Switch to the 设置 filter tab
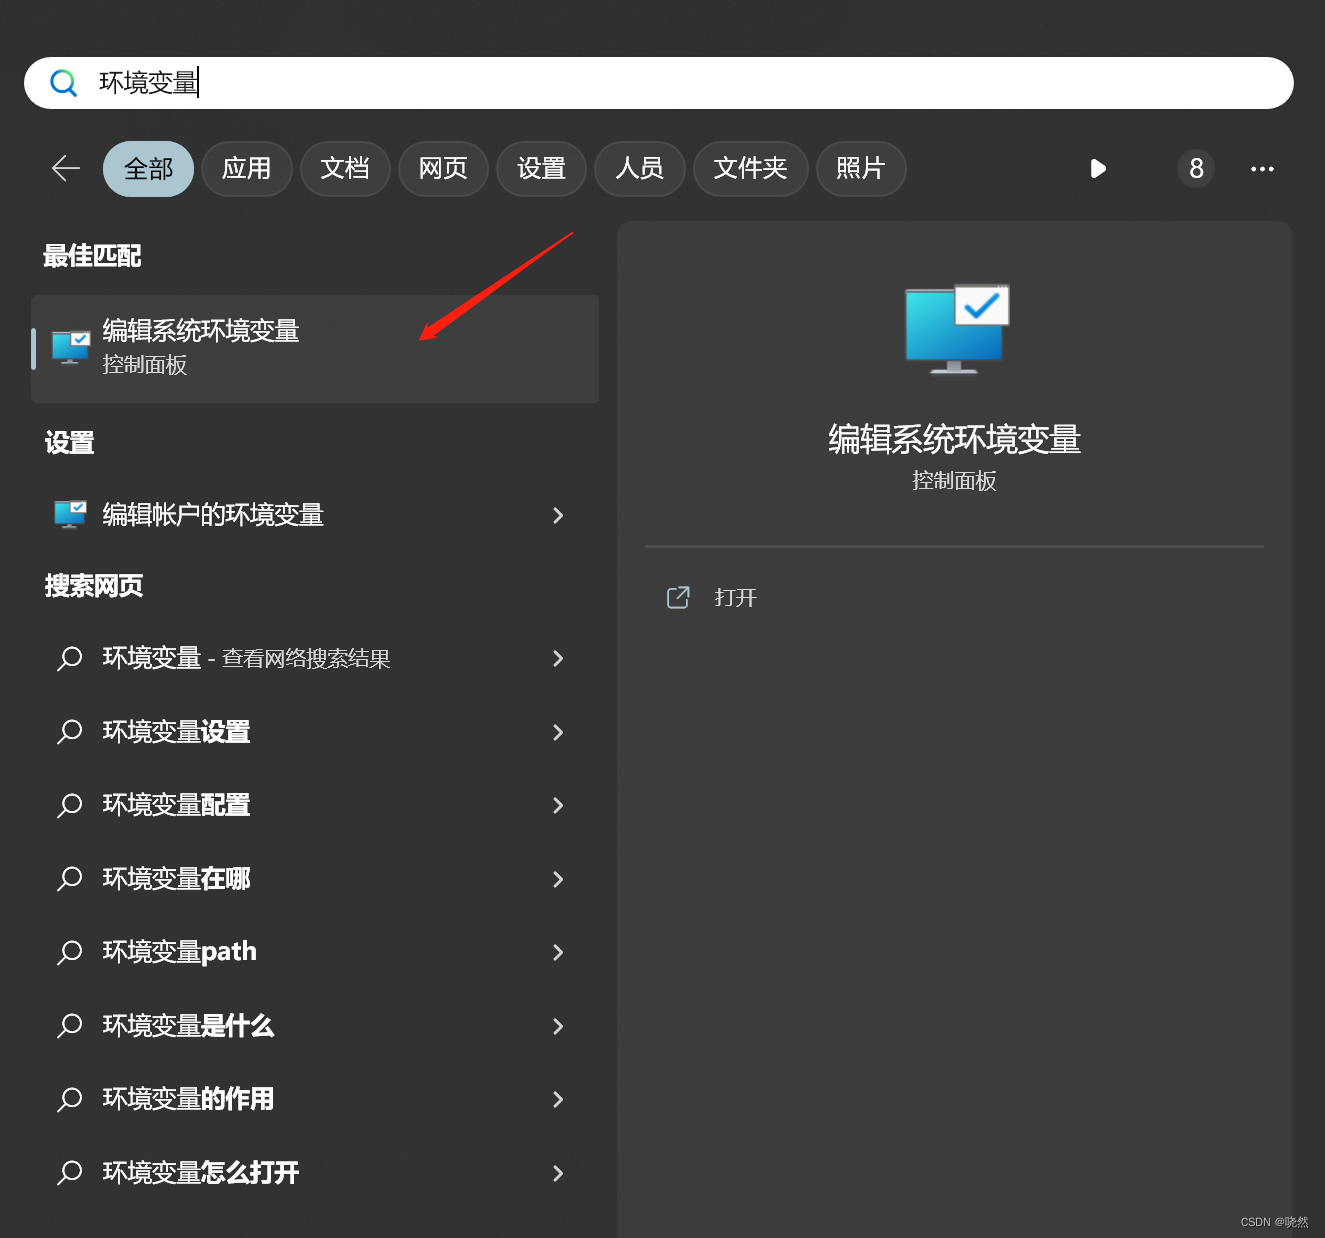1325x1238 pixels. click(x=541, y=168)
